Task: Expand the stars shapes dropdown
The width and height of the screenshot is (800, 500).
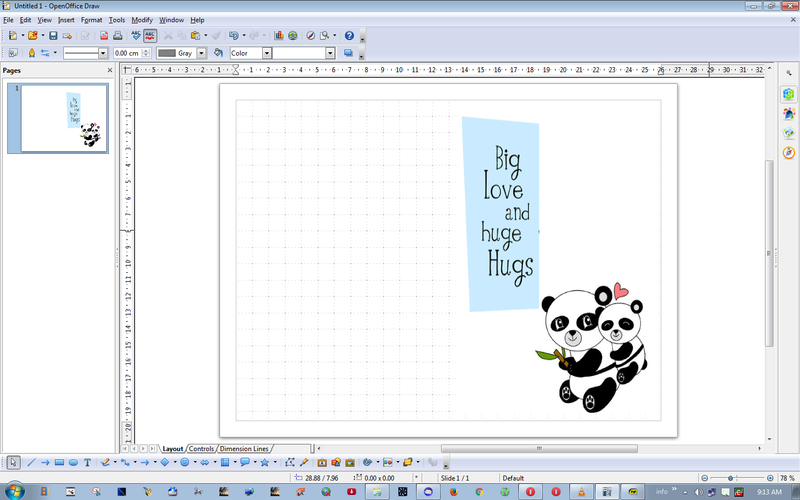Action: 275,462
